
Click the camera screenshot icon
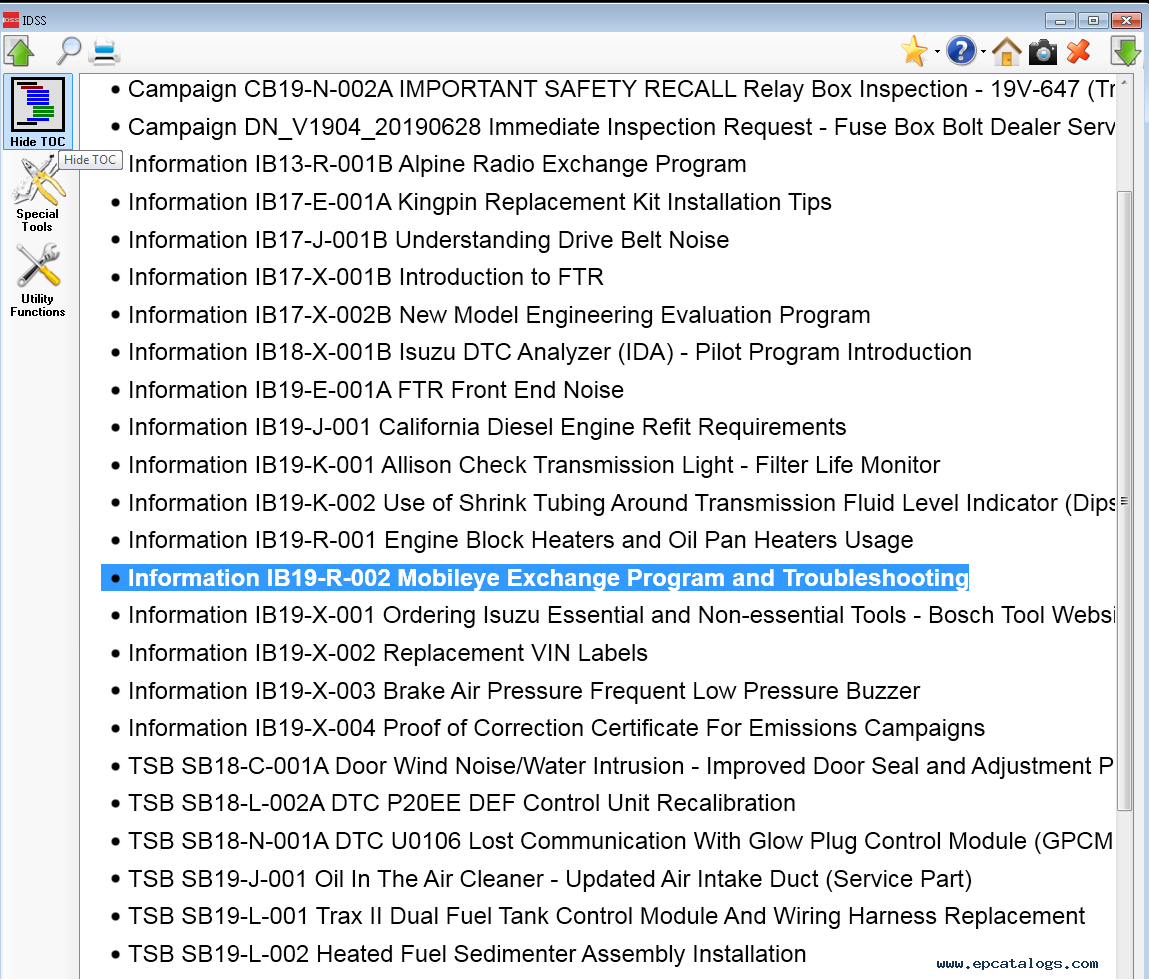1042,52
